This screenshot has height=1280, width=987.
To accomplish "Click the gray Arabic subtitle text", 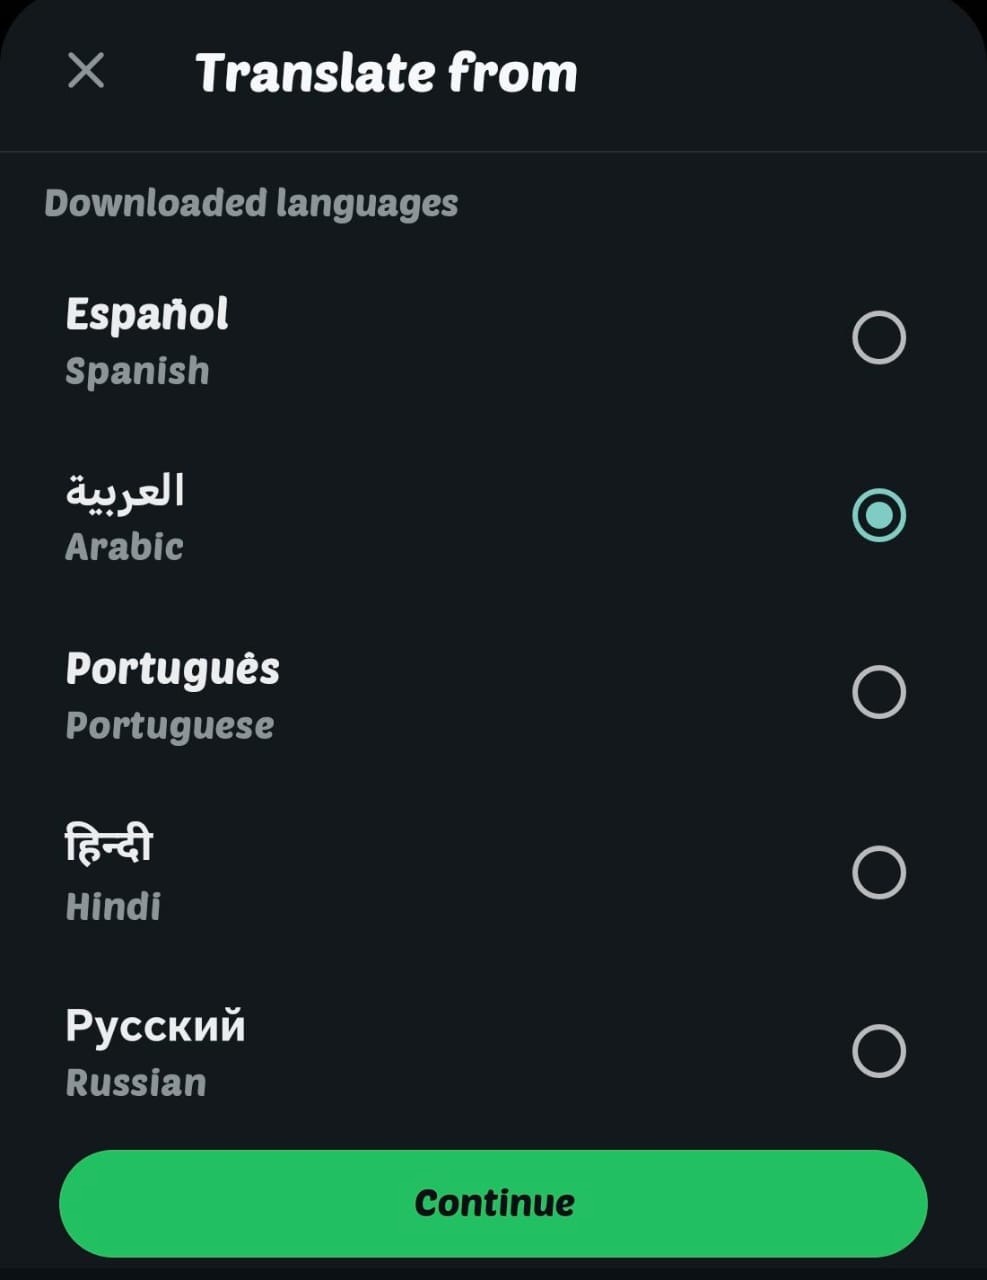I will 125,547.
